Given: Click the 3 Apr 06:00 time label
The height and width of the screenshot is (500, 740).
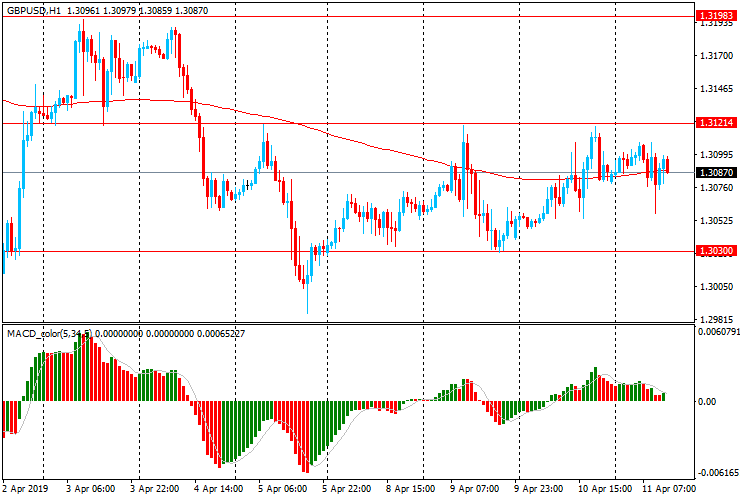Looking at the screenshot, I should click(90, 488).
